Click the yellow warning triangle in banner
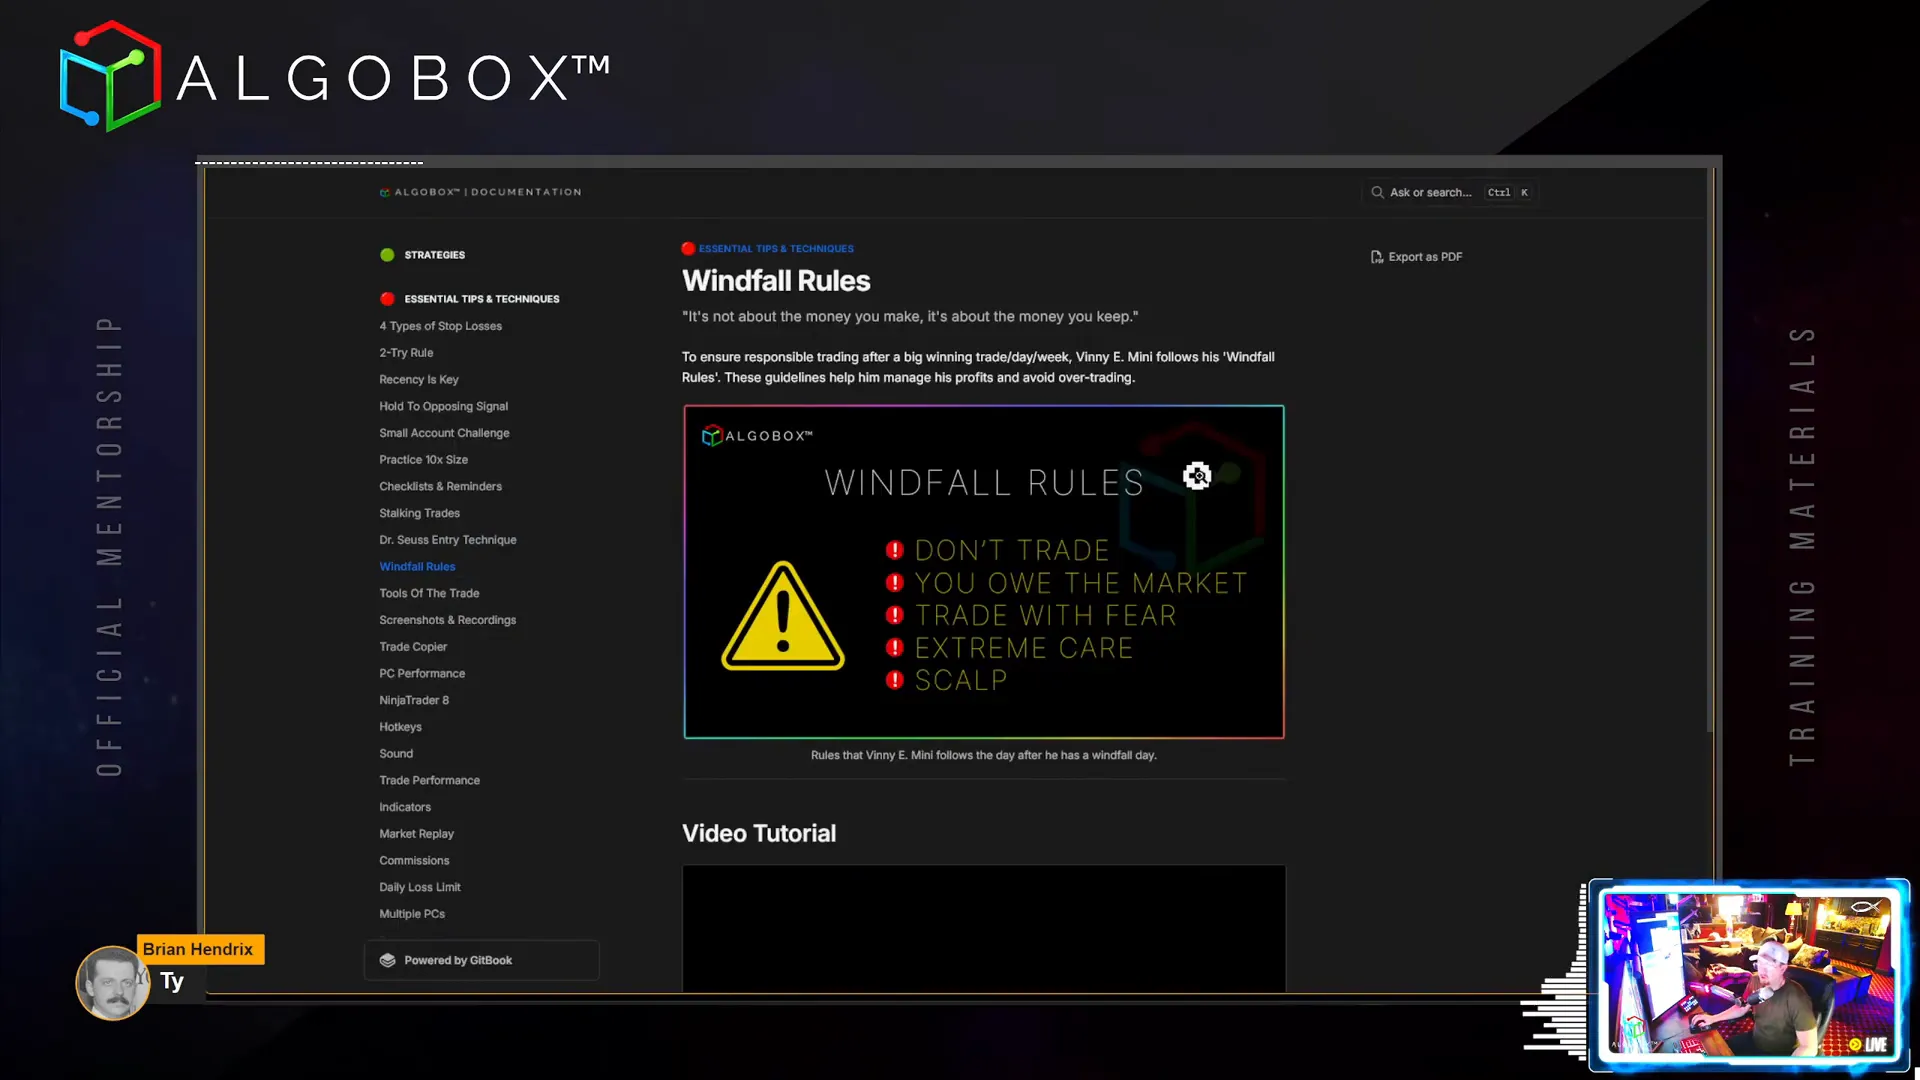Viewport: 1920px width, 1080px height. coord(783,616)
